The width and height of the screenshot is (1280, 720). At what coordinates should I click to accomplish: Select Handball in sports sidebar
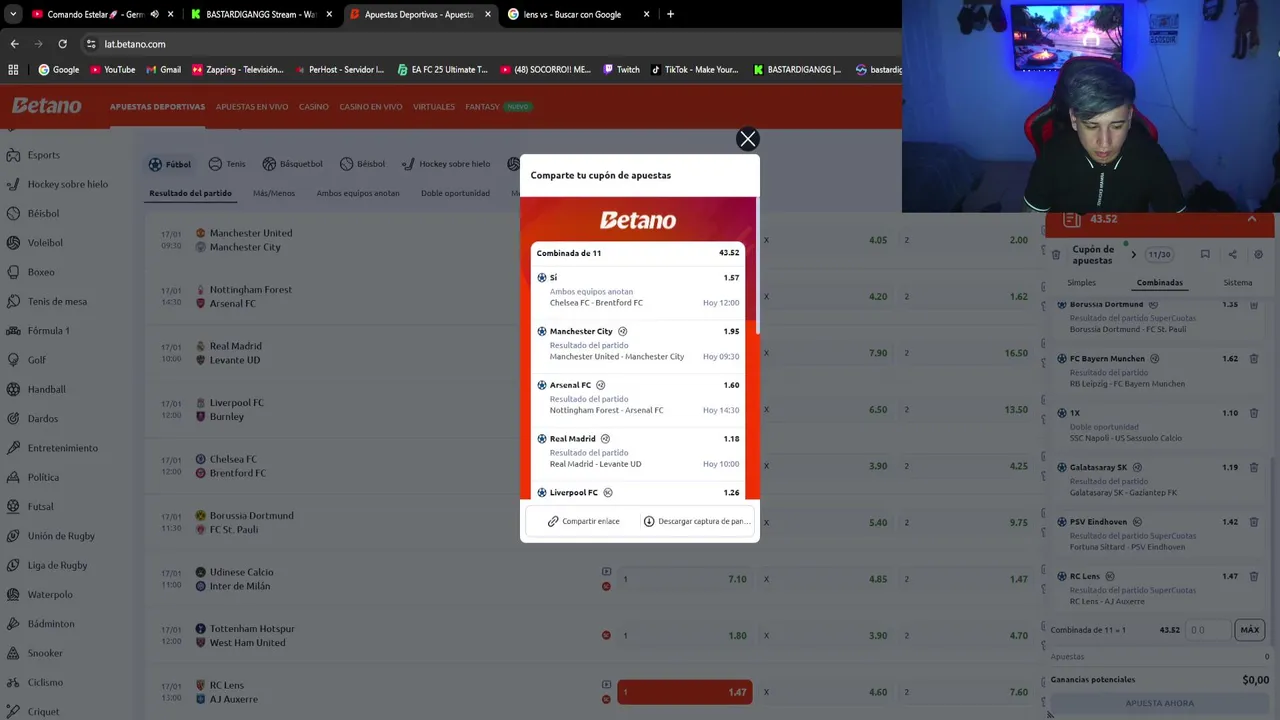pyautogui.click(x=47, y=389)
